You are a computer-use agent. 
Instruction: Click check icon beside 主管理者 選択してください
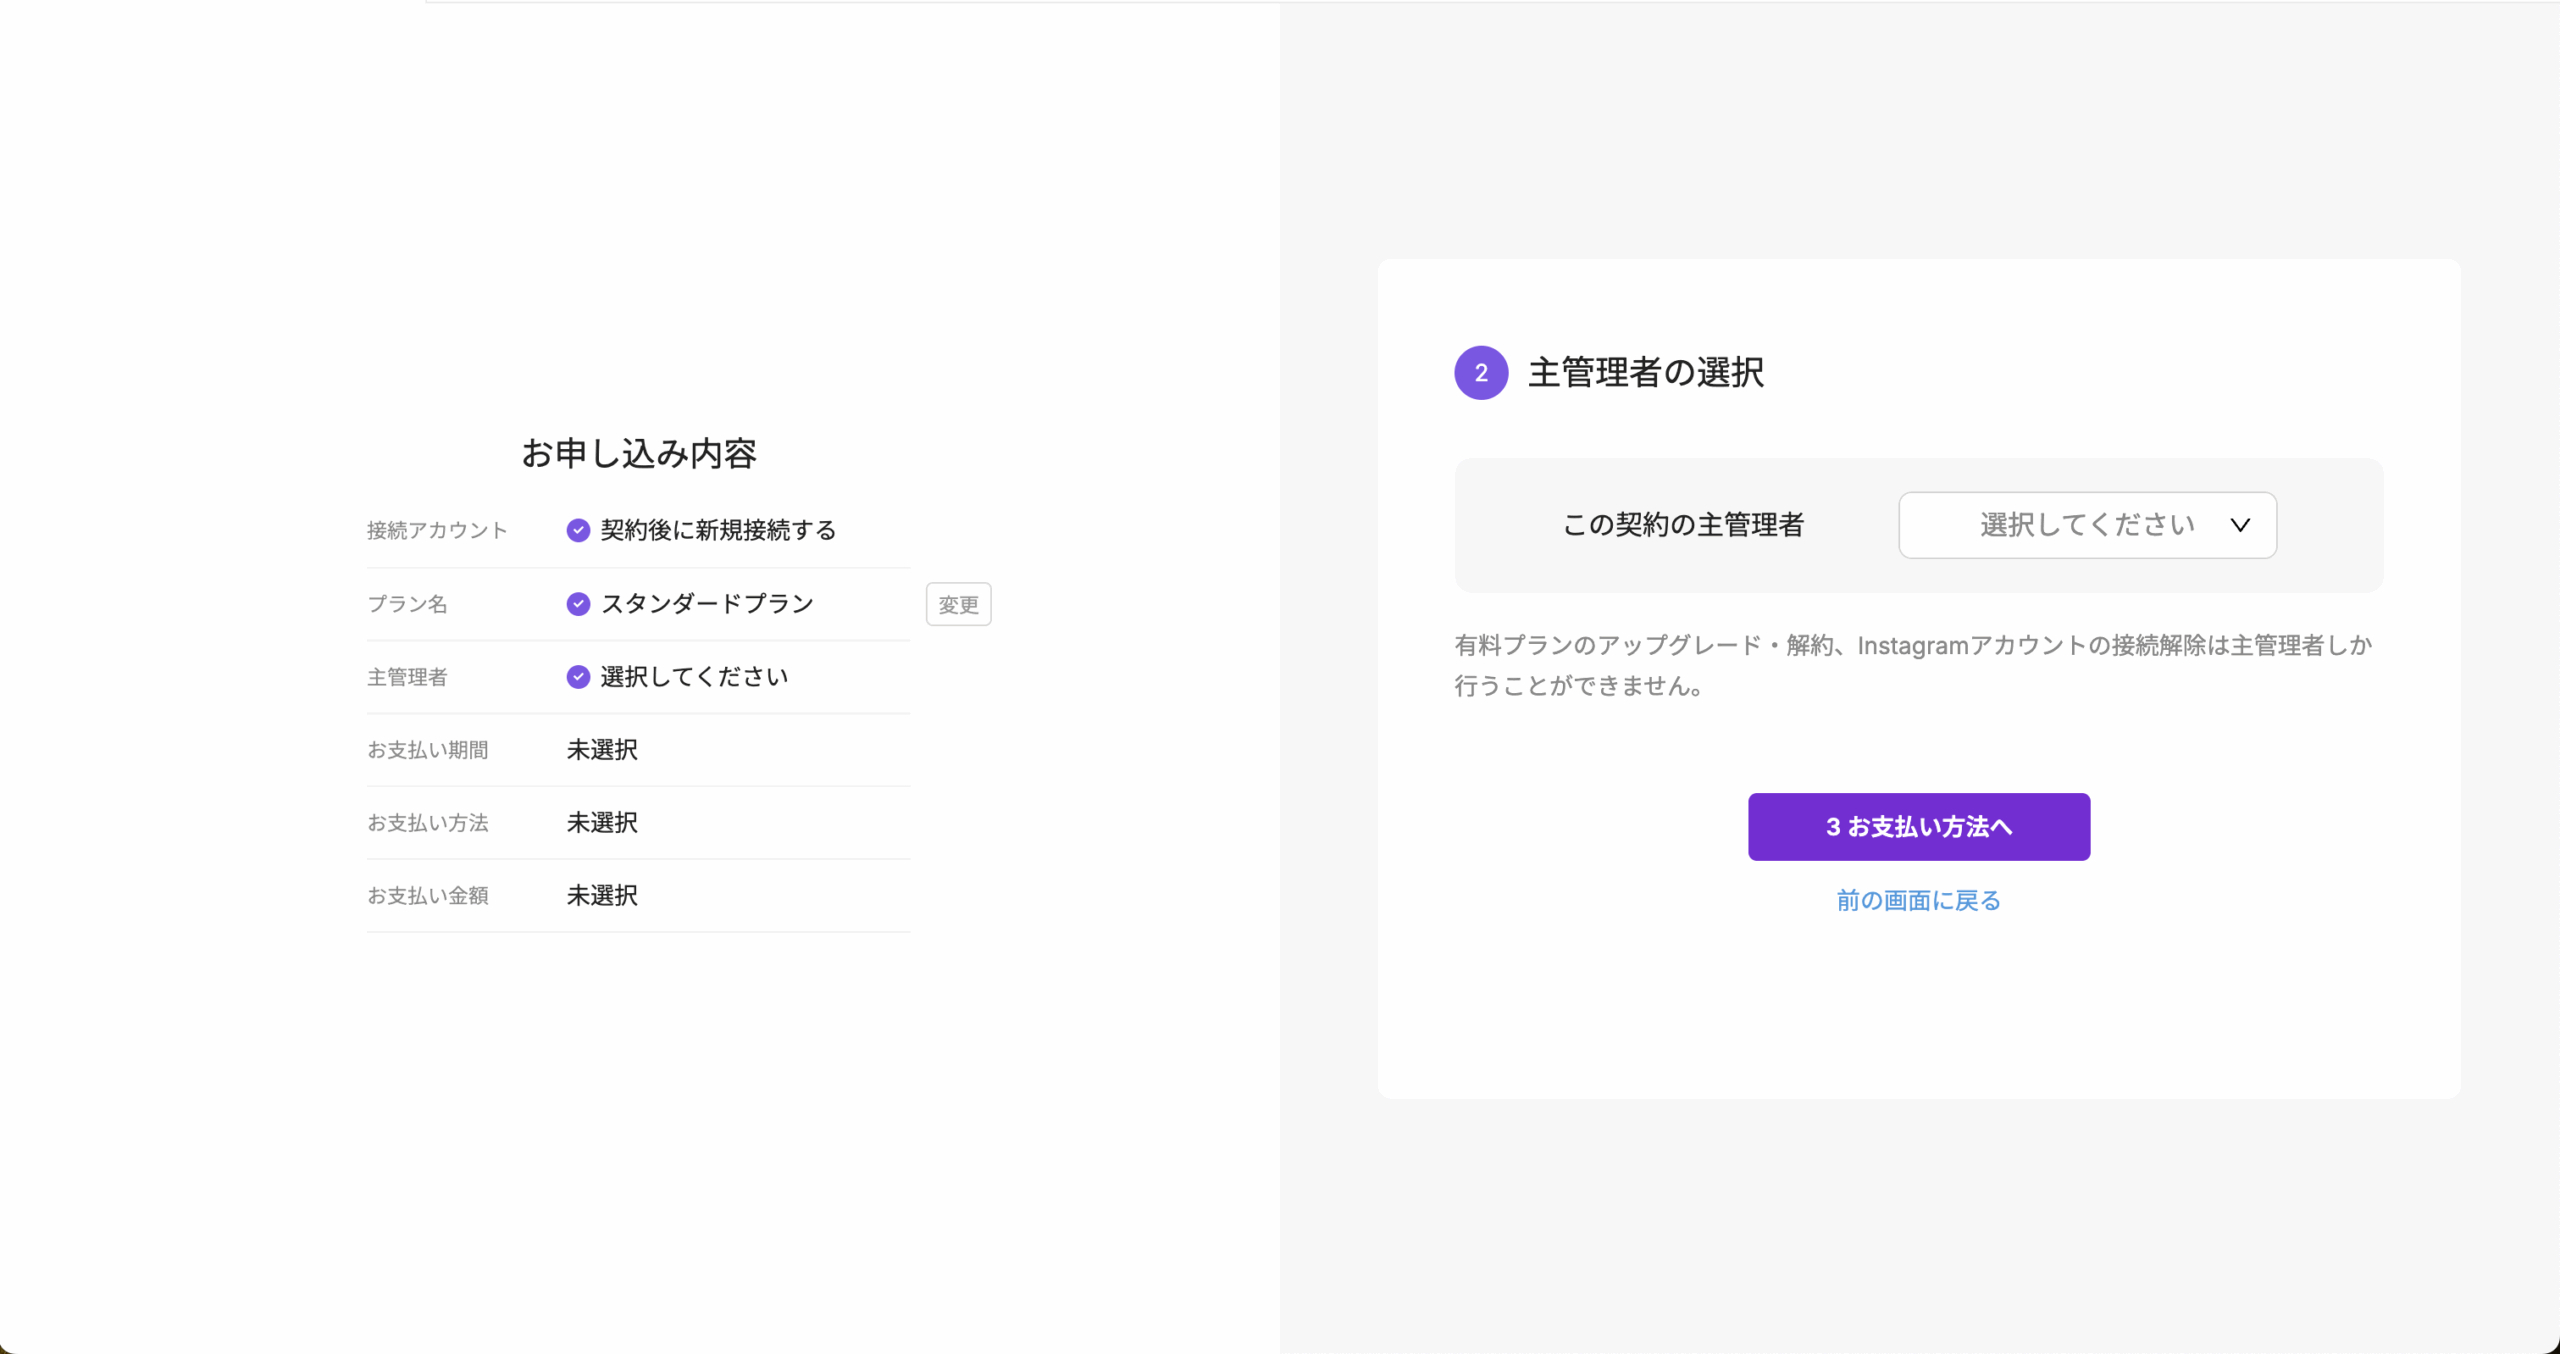(578, 677)
